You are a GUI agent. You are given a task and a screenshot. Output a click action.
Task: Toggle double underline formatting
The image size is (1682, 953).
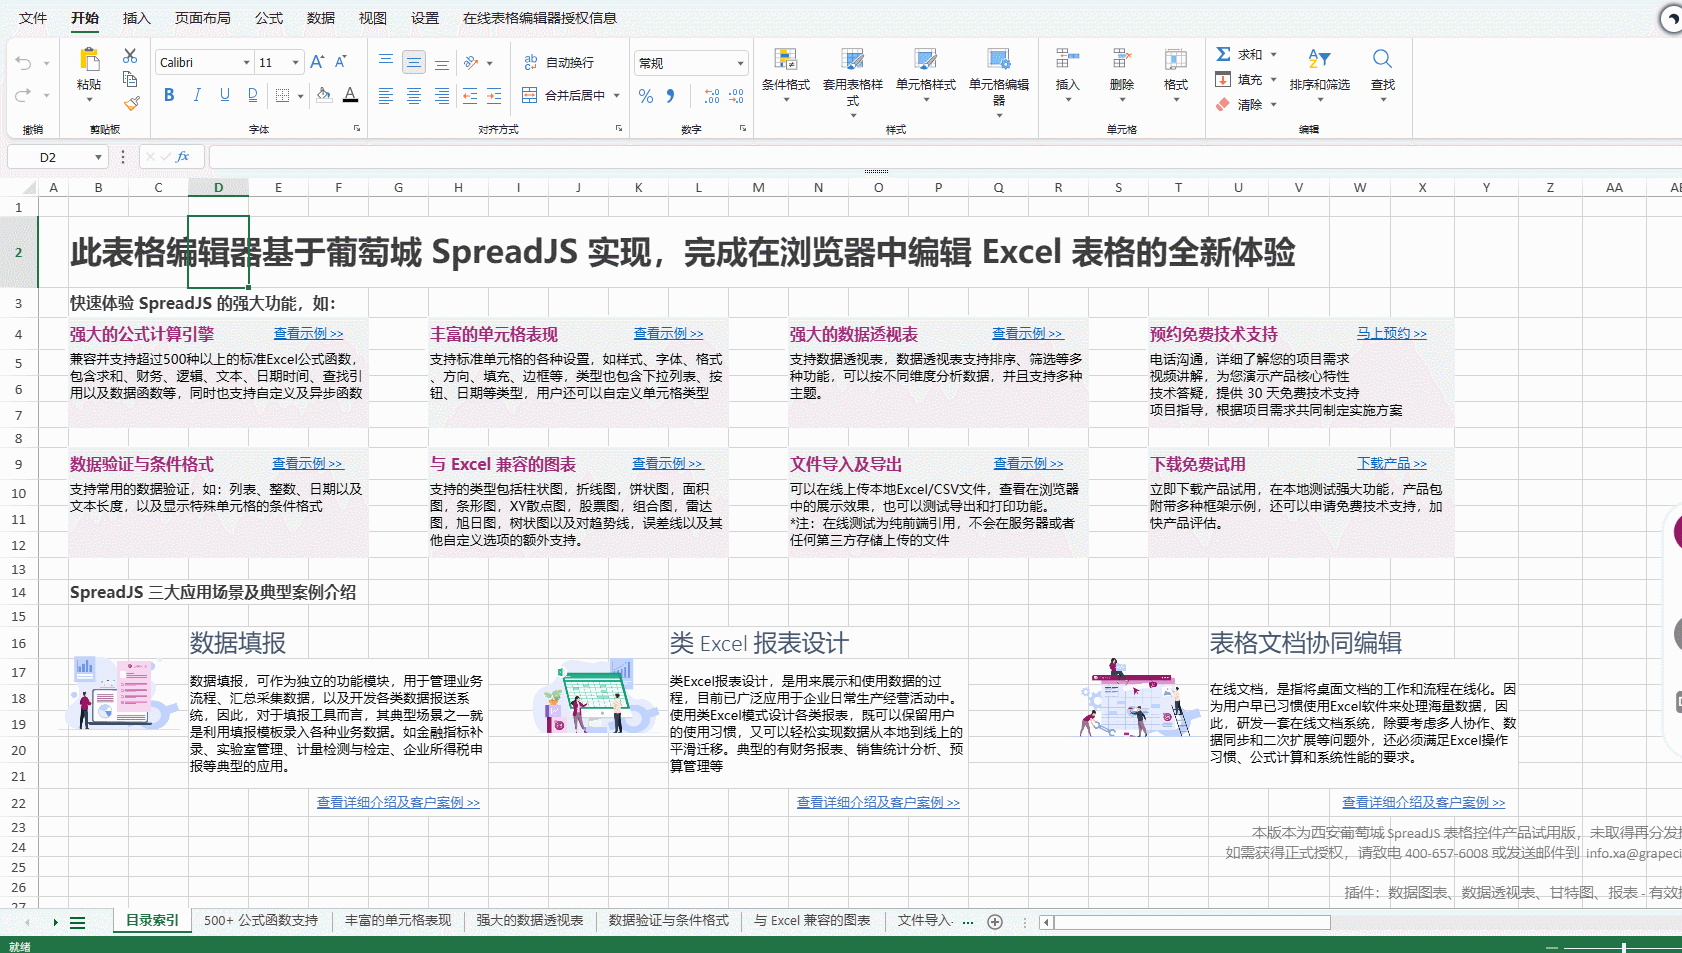252,95
